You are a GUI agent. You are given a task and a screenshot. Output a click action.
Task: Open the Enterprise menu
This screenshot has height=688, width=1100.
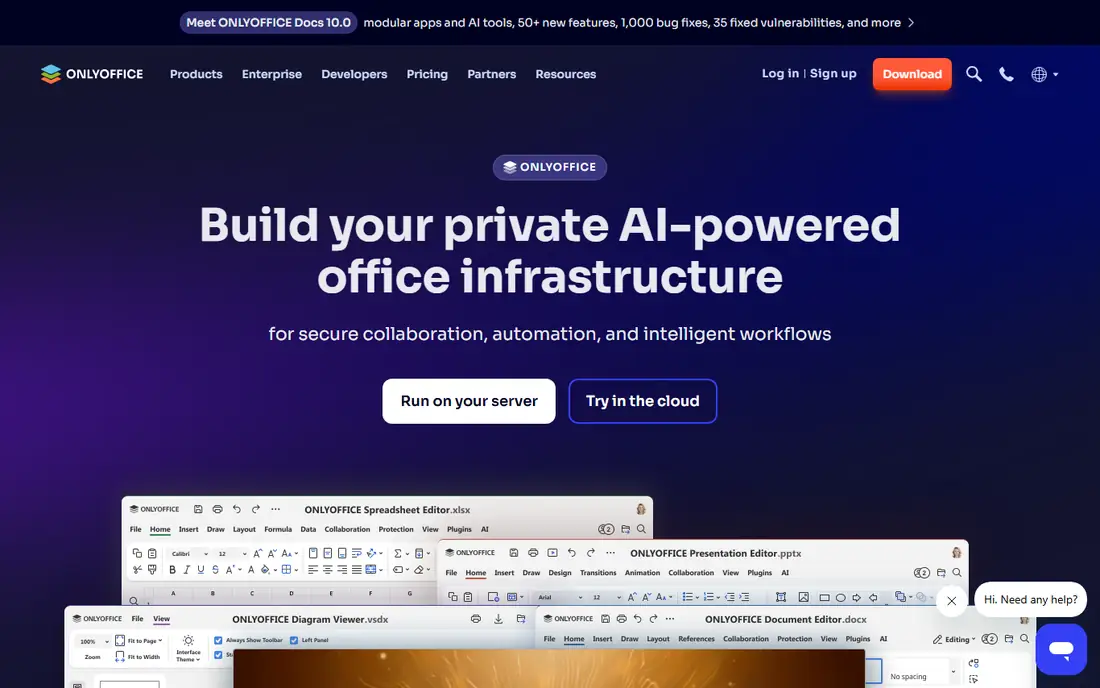(271, 74)
